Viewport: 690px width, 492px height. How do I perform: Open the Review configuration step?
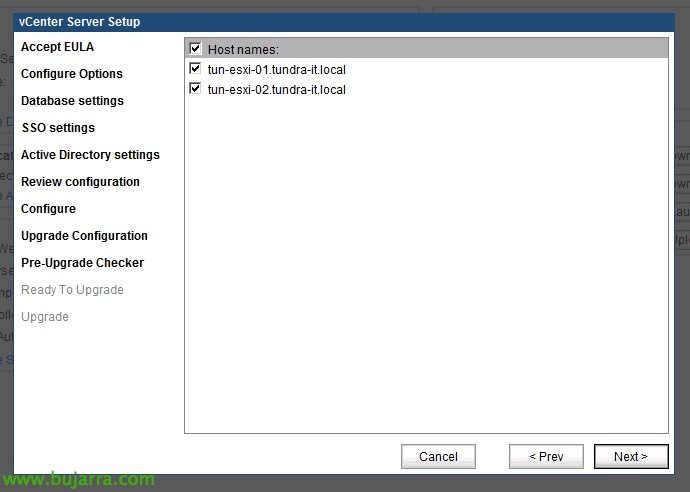coord(80,182)
